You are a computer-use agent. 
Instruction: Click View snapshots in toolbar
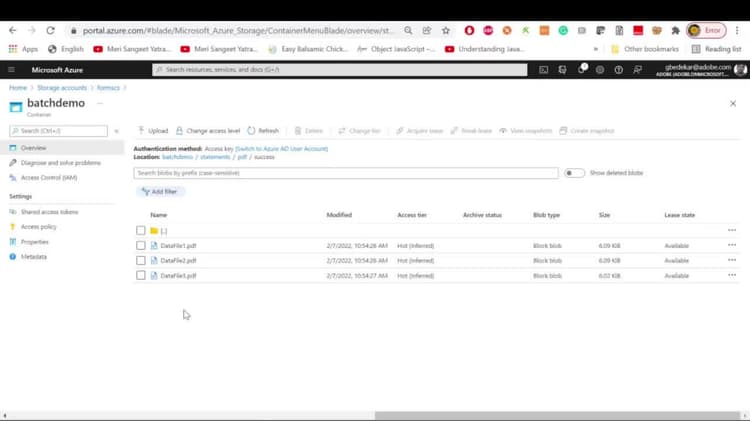526,131
